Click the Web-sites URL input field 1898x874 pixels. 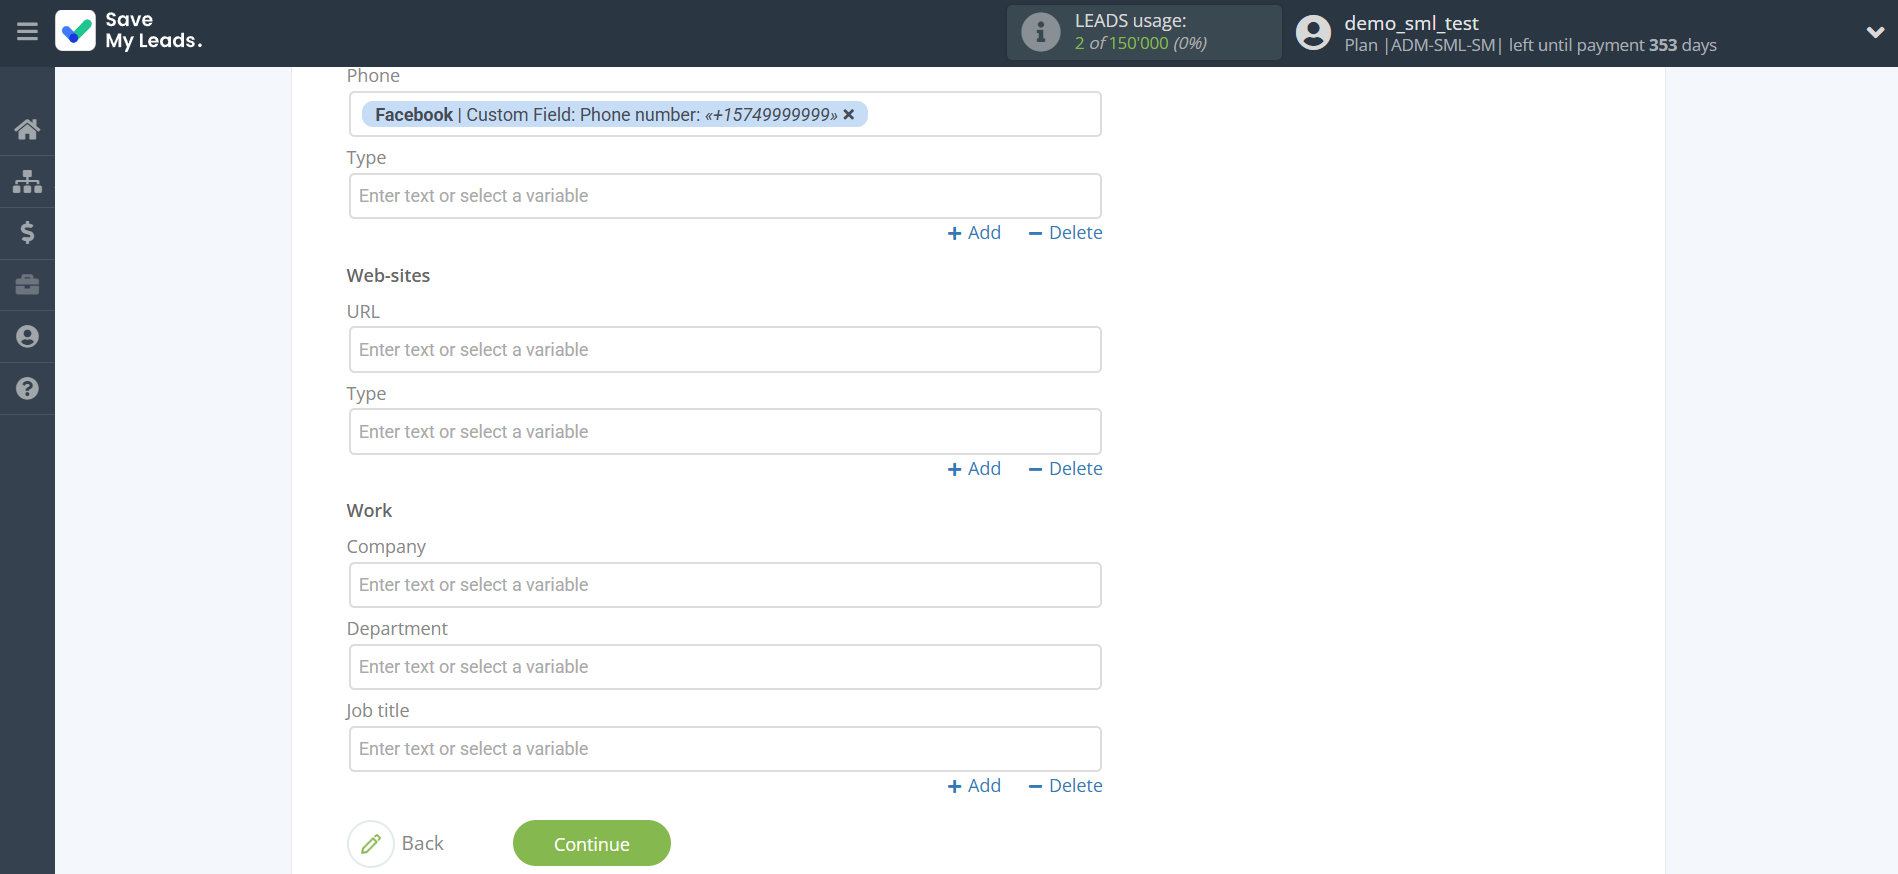(724, 350)
